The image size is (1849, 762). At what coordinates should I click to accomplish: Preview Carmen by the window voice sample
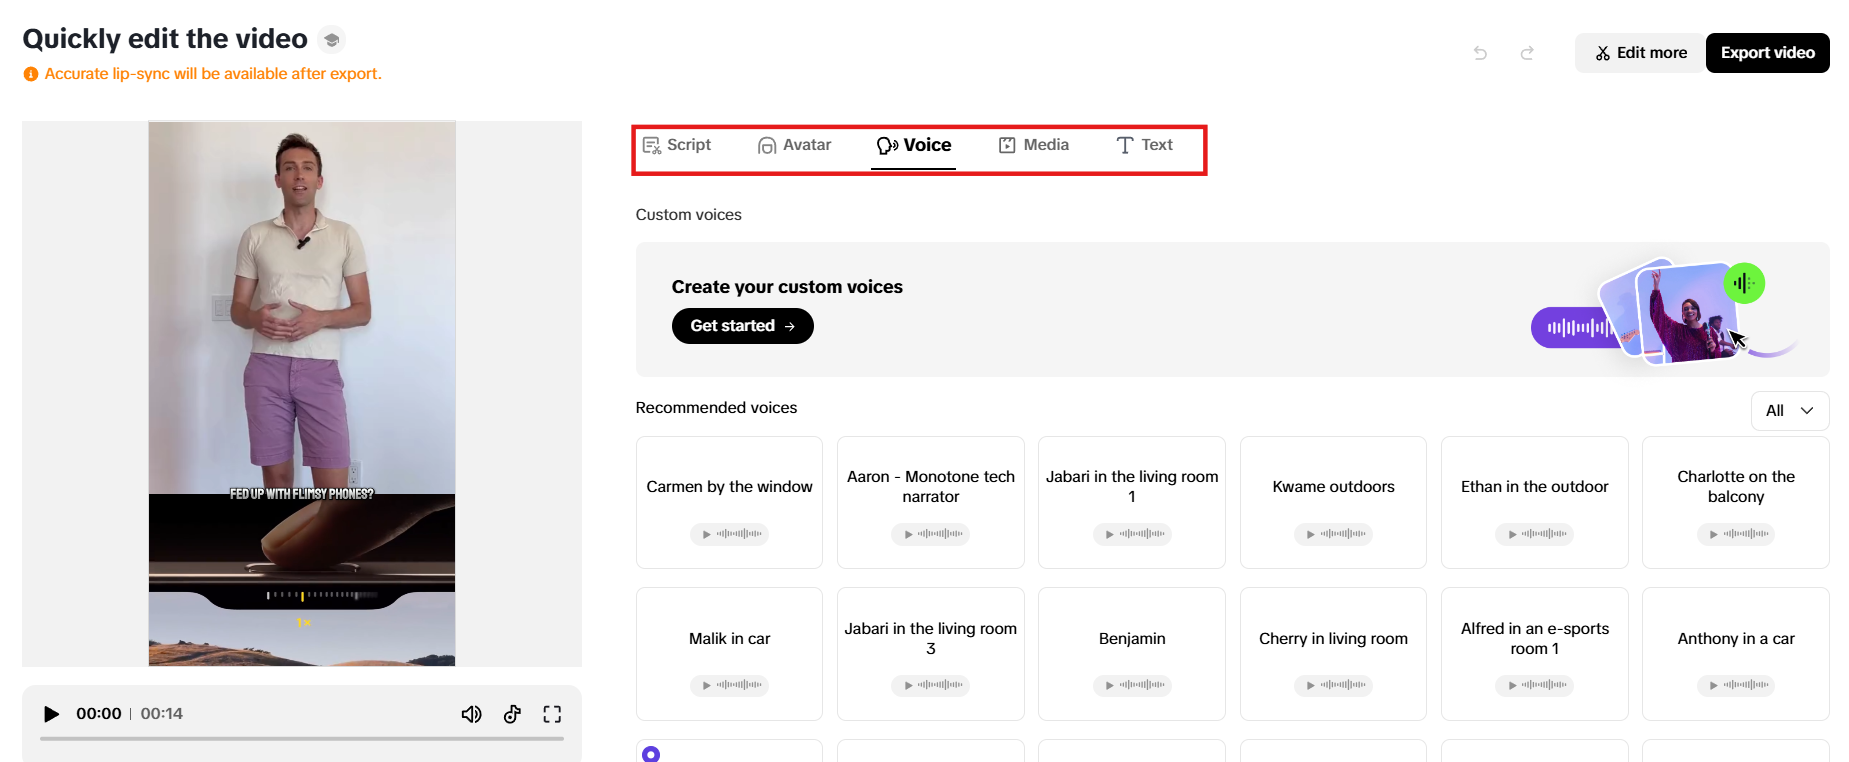(x=729, y=534)
